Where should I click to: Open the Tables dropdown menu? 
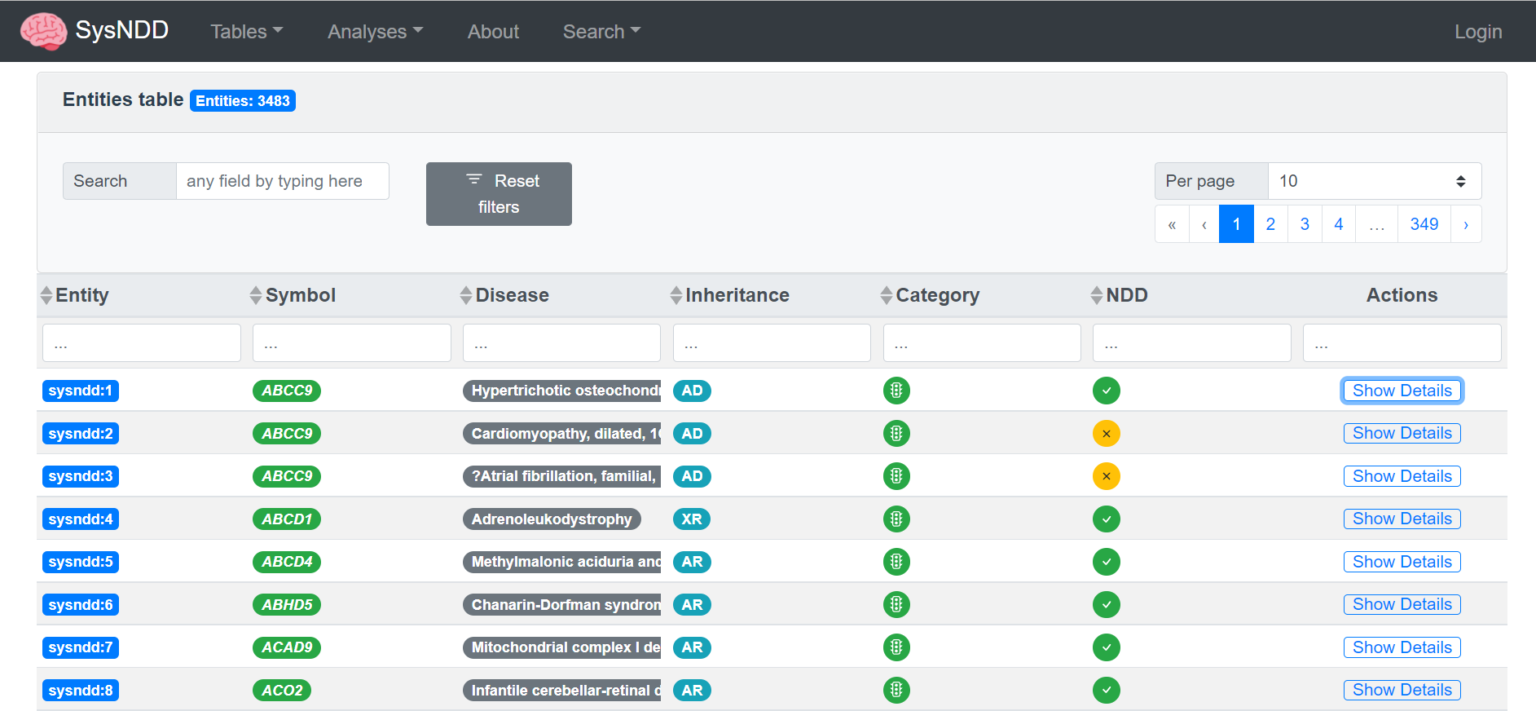pyautogui.click(x=246, y=32)
